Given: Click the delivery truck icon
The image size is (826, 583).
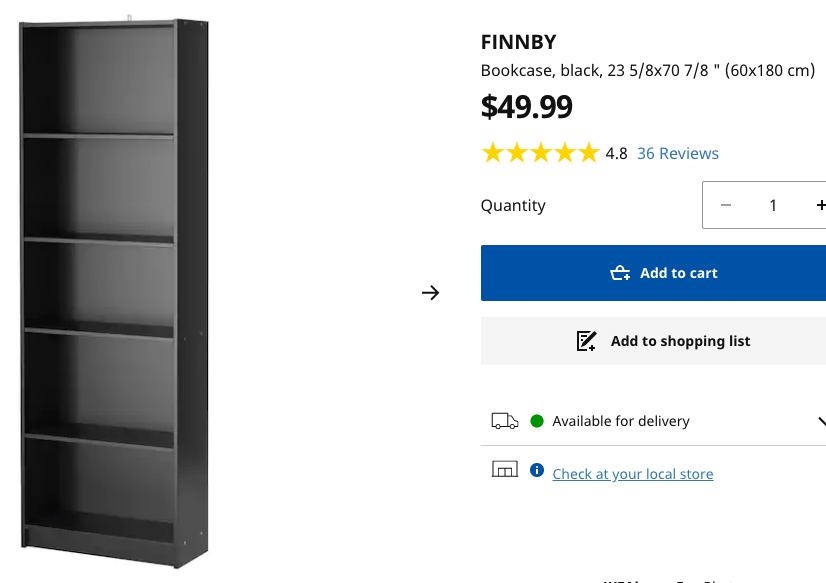Looking at the screenshot, I should point(505,421).
